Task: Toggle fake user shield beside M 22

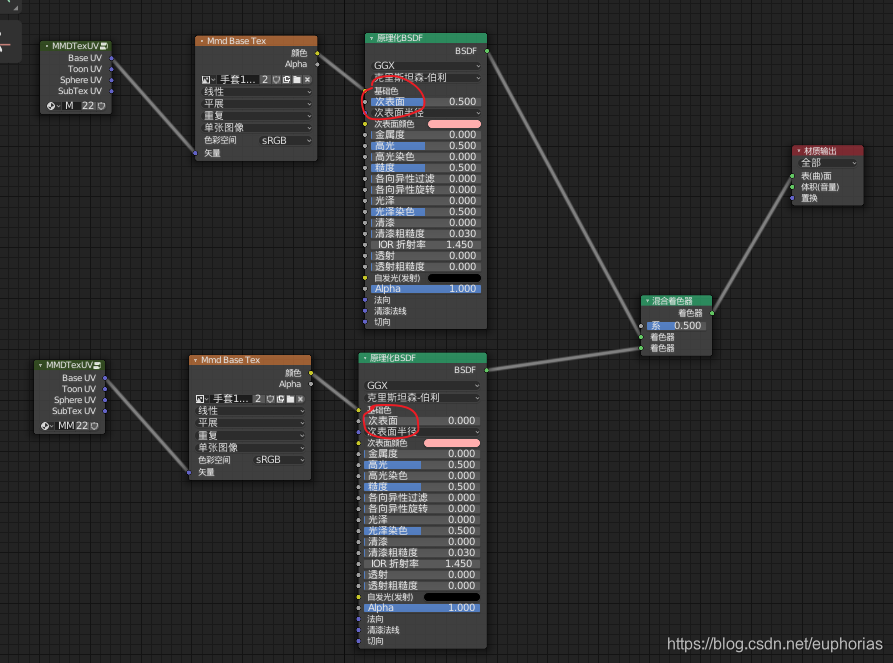Action: pos(101,106)
